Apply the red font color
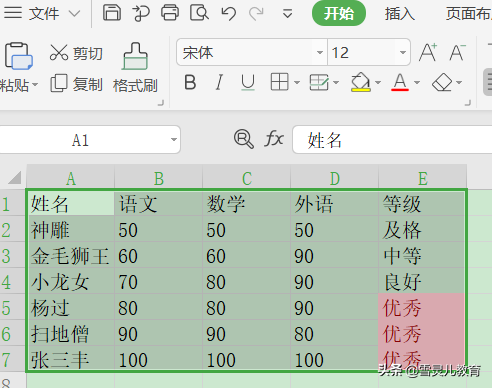This screenshot has height=388, width=492. [400, 82]
